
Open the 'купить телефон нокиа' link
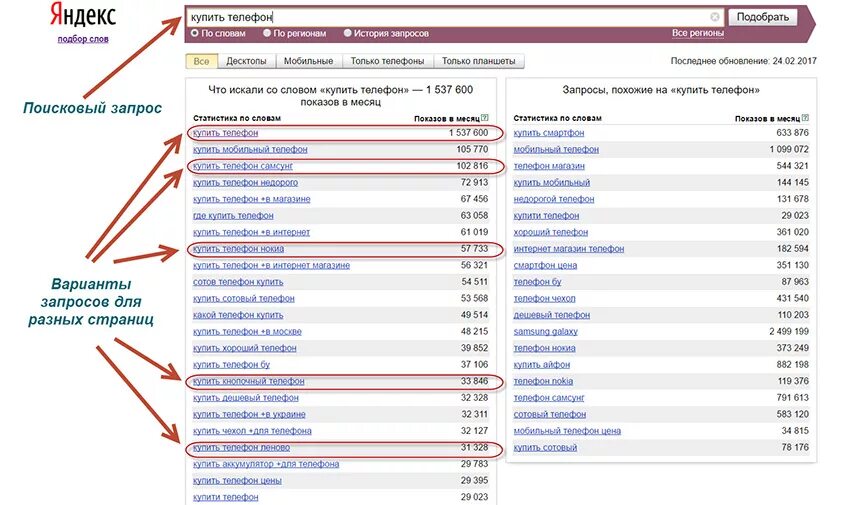click(x=238, y=249)
